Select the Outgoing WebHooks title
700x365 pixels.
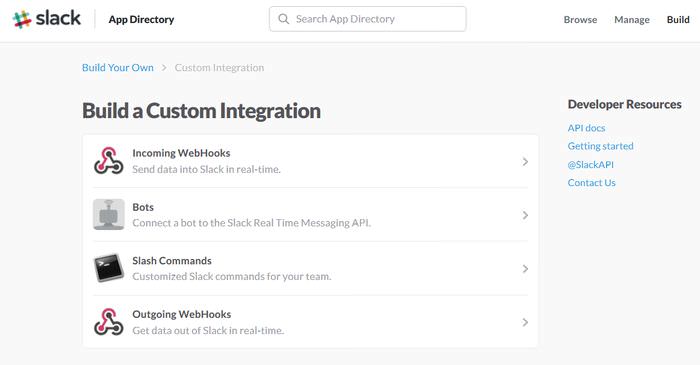182,315
